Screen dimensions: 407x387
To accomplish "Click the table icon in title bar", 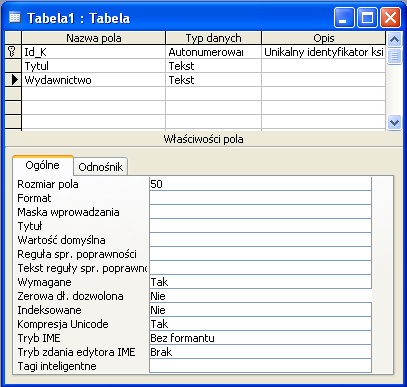I will point(15,17).
